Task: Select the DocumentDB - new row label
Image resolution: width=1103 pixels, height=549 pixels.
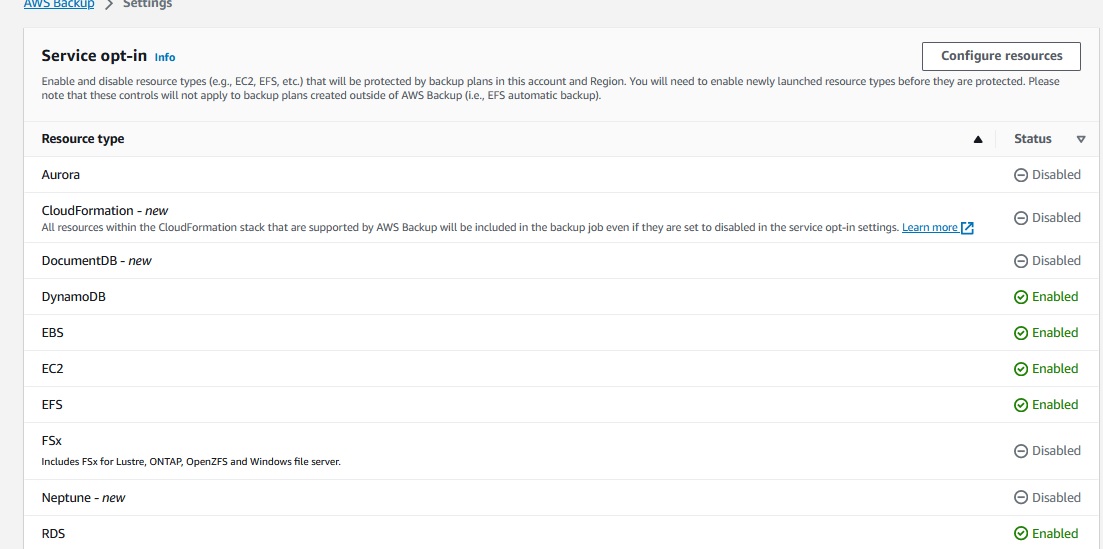Action: 96,260
